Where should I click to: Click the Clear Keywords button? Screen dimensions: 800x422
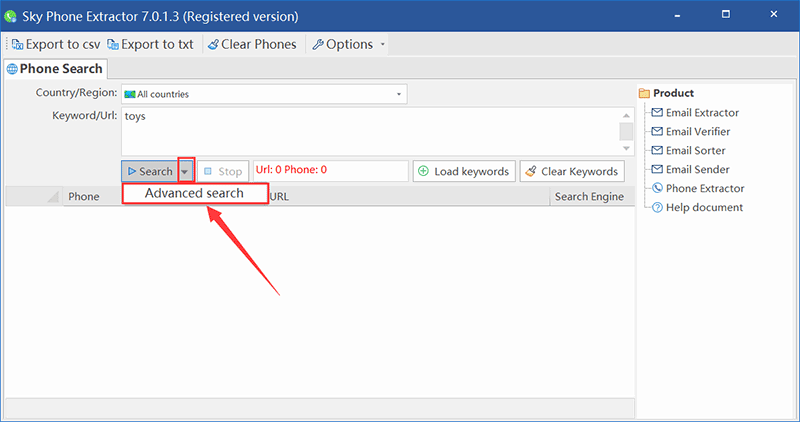pyautogui.click(x=571, y=171)
